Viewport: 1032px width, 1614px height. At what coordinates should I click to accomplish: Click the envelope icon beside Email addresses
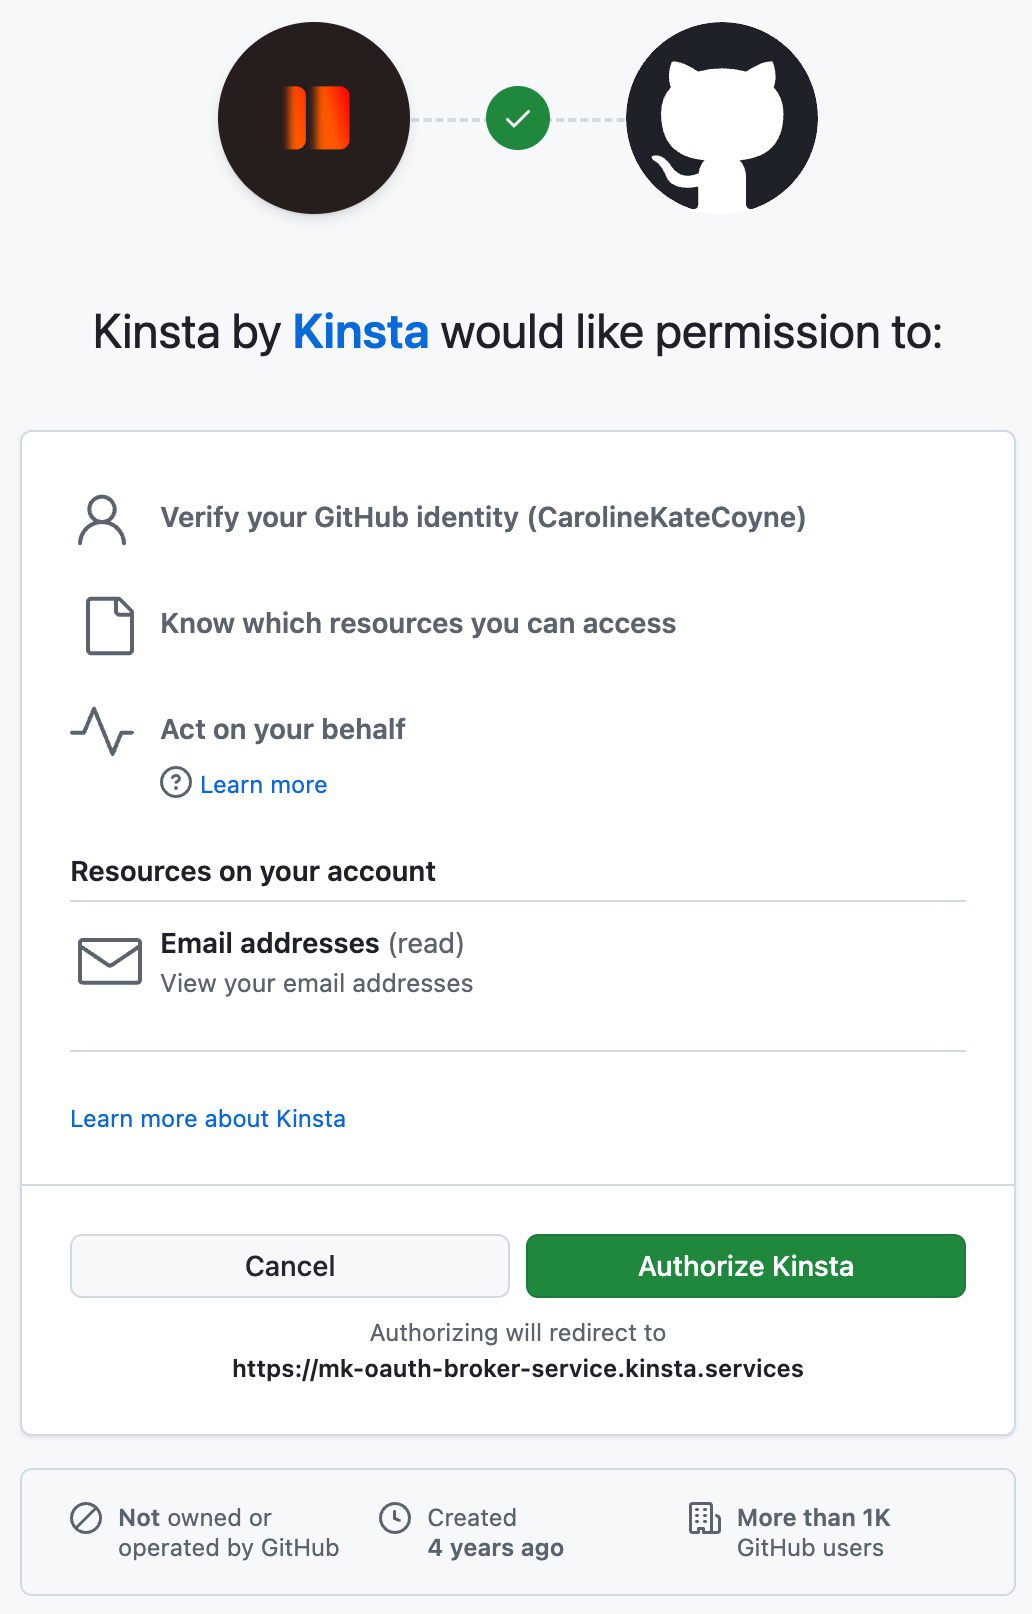[110, 961]
